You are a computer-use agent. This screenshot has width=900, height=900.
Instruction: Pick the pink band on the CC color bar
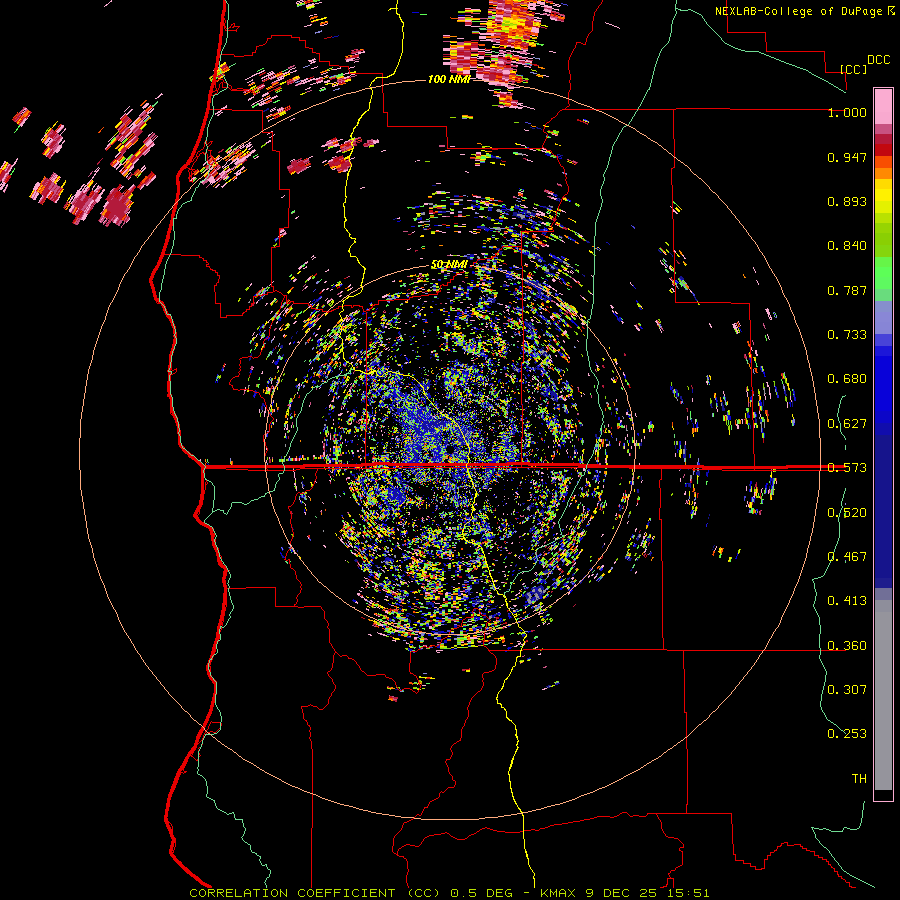pos(883,106)
